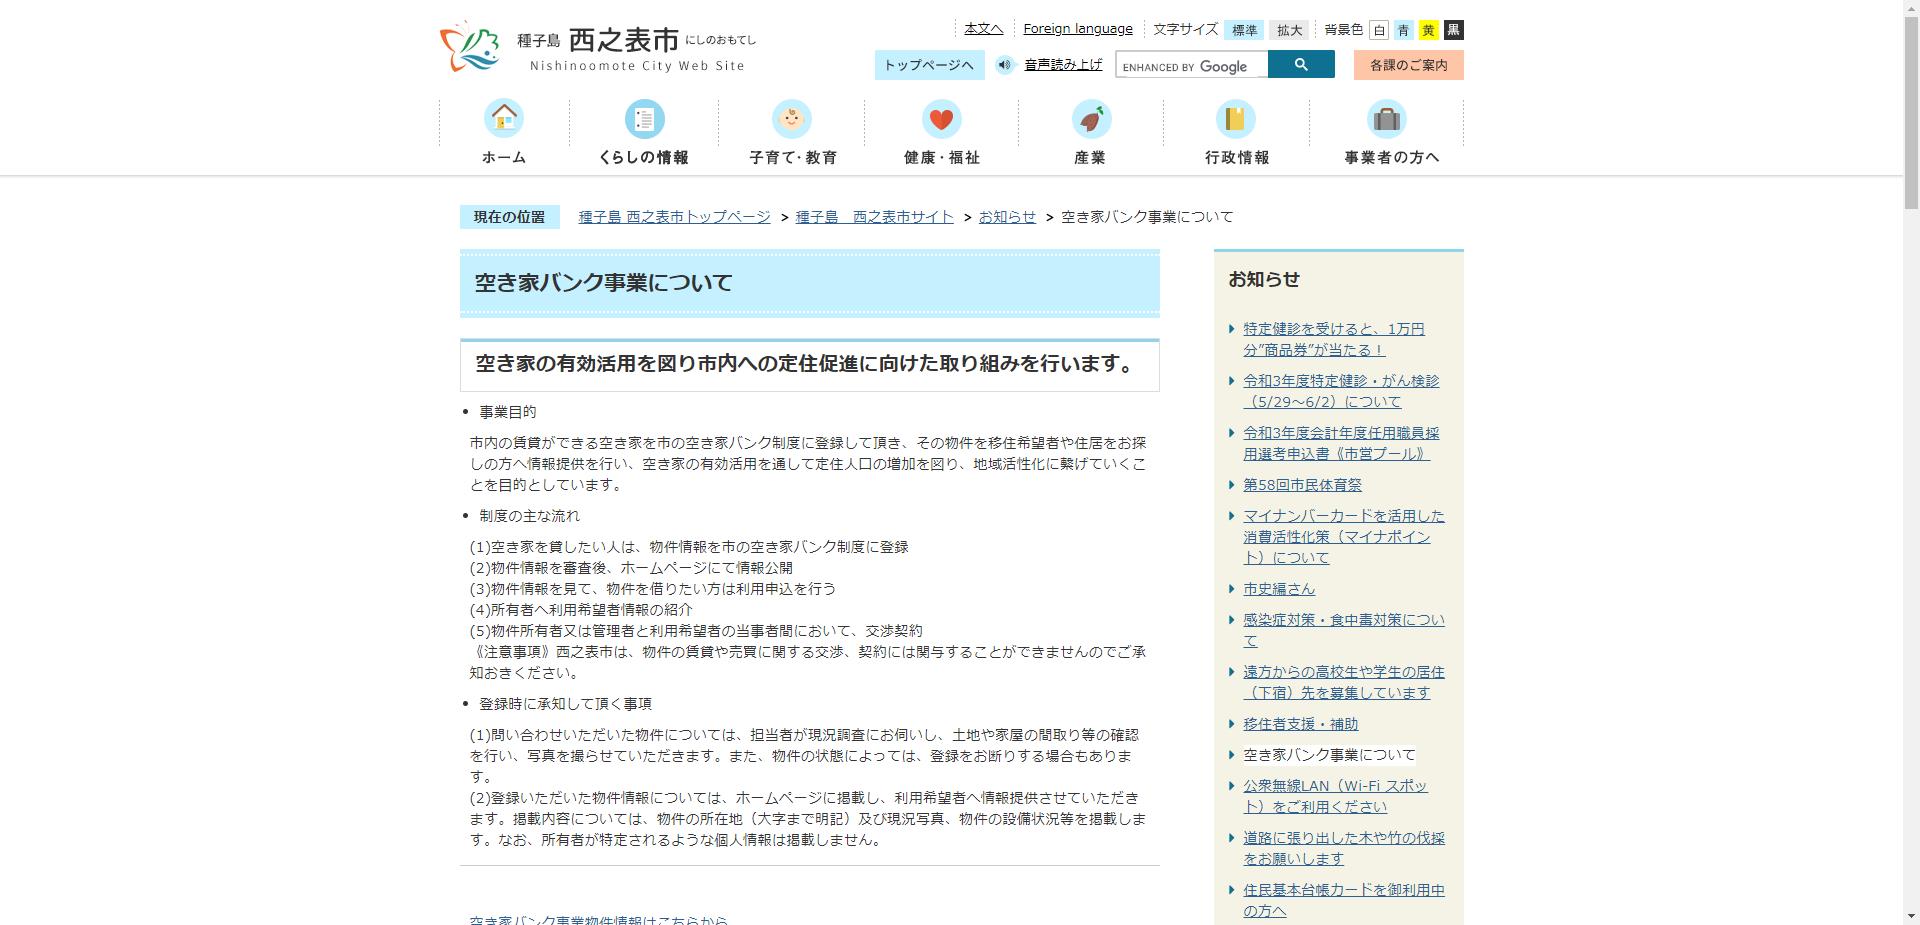Click the 産業 produce icon
The width and height of the screenshot is (1920, 925).
(x=1089, y=118)
